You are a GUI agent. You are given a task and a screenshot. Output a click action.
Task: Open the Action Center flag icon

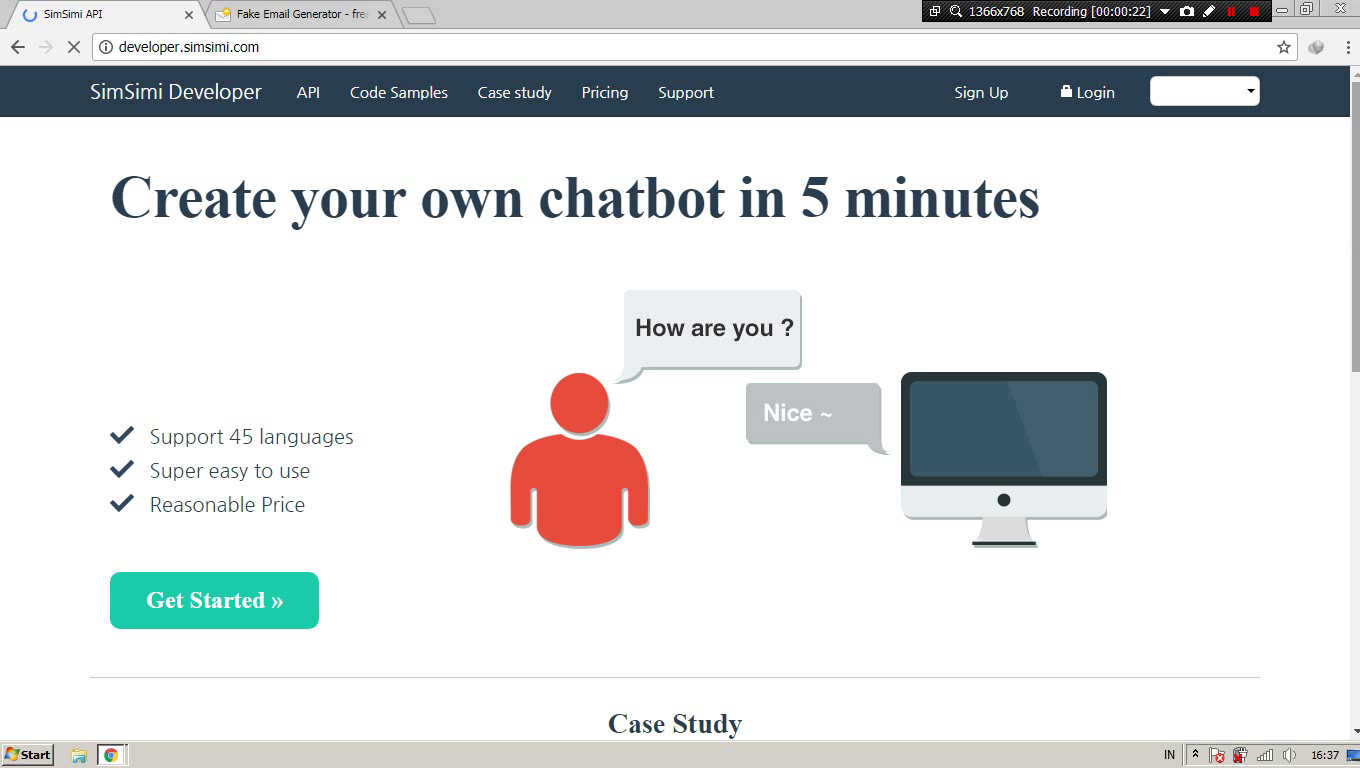(x=1217, y=755)
